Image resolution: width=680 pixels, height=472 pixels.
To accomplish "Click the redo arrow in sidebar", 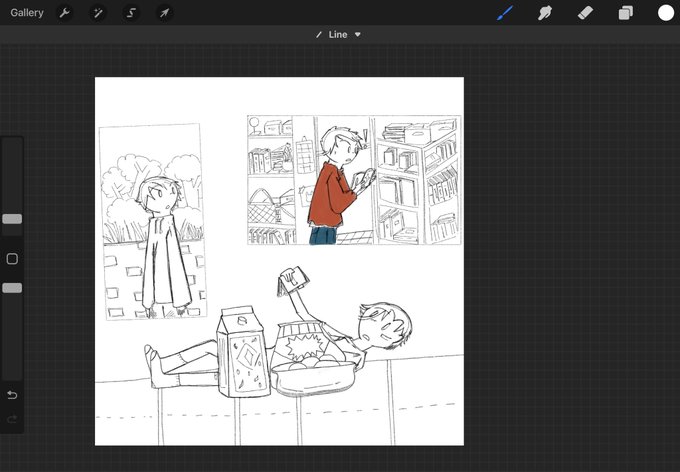I will click(x=12, y=419).
